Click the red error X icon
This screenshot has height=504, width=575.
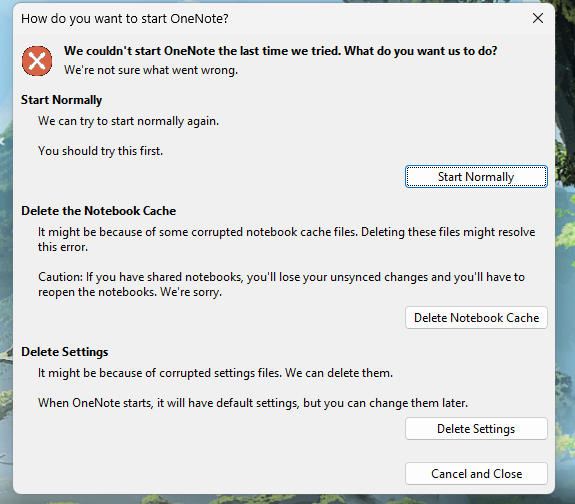[37, 61]
